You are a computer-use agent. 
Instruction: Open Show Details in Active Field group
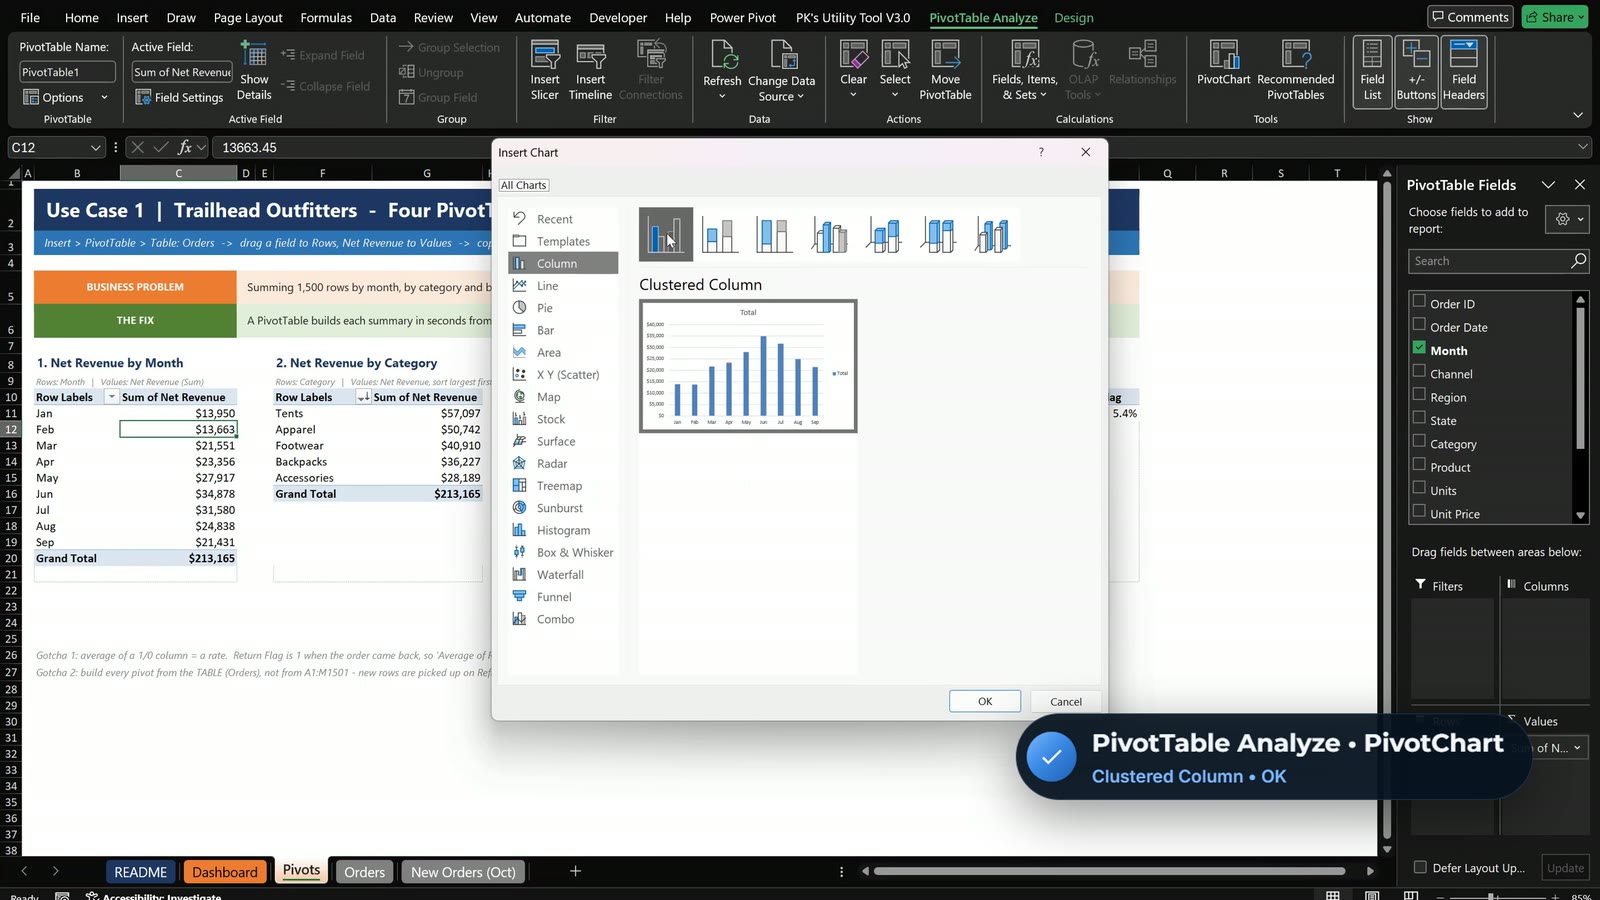click(x=254, y=70)
